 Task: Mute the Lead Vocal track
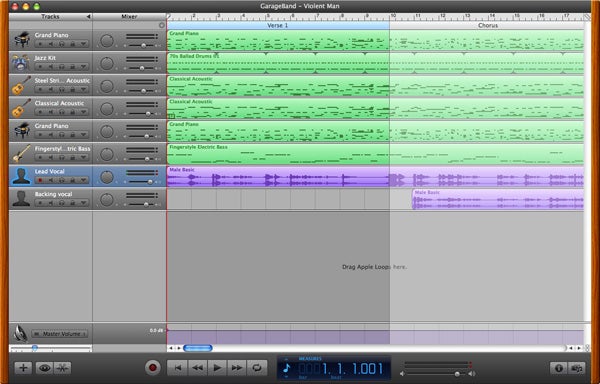51,180
